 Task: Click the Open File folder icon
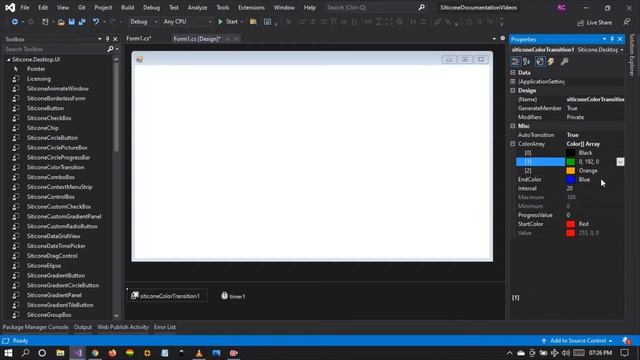(x=61, y=22)
